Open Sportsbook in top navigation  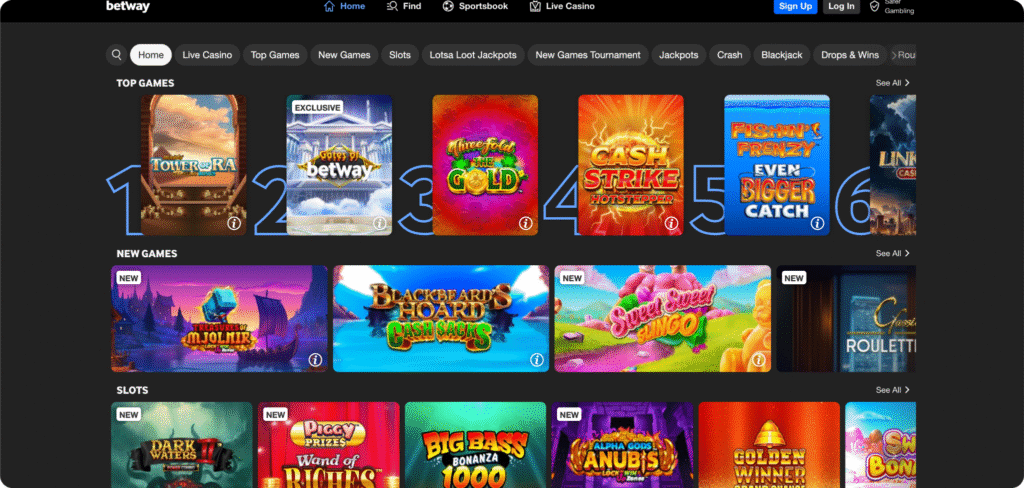pos(475,7)
